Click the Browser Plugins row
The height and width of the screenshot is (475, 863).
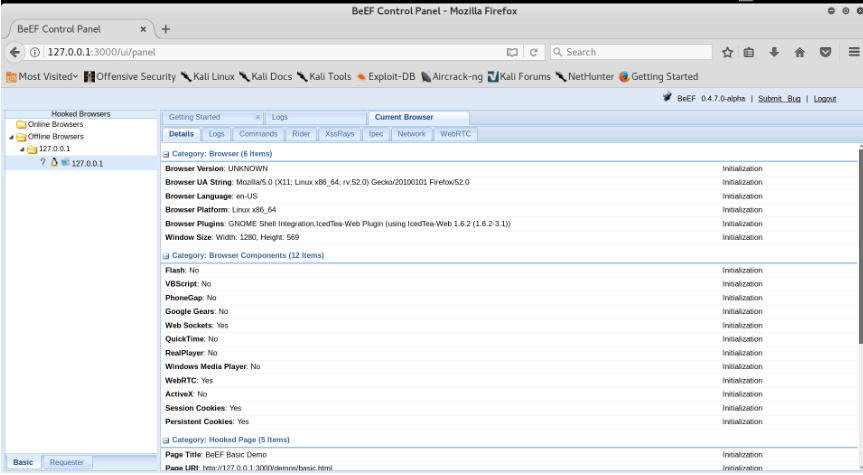tap(509, 223)
